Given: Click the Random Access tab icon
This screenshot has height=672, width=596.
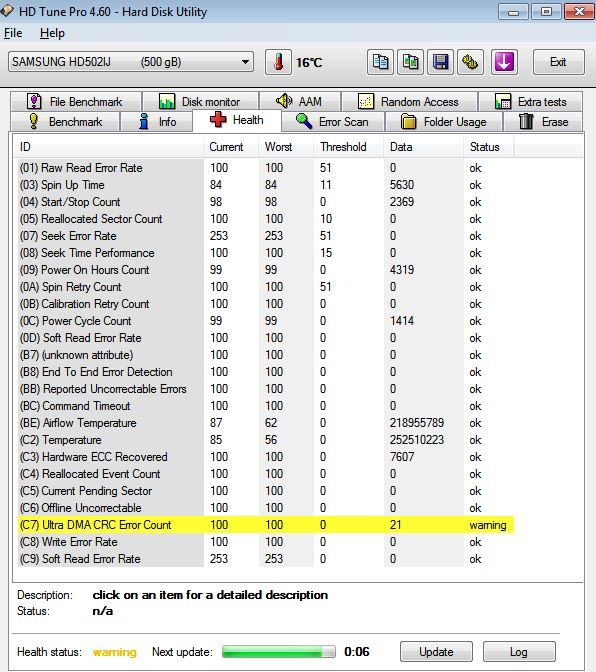Looking at the screenshot, I should point(365,102).
